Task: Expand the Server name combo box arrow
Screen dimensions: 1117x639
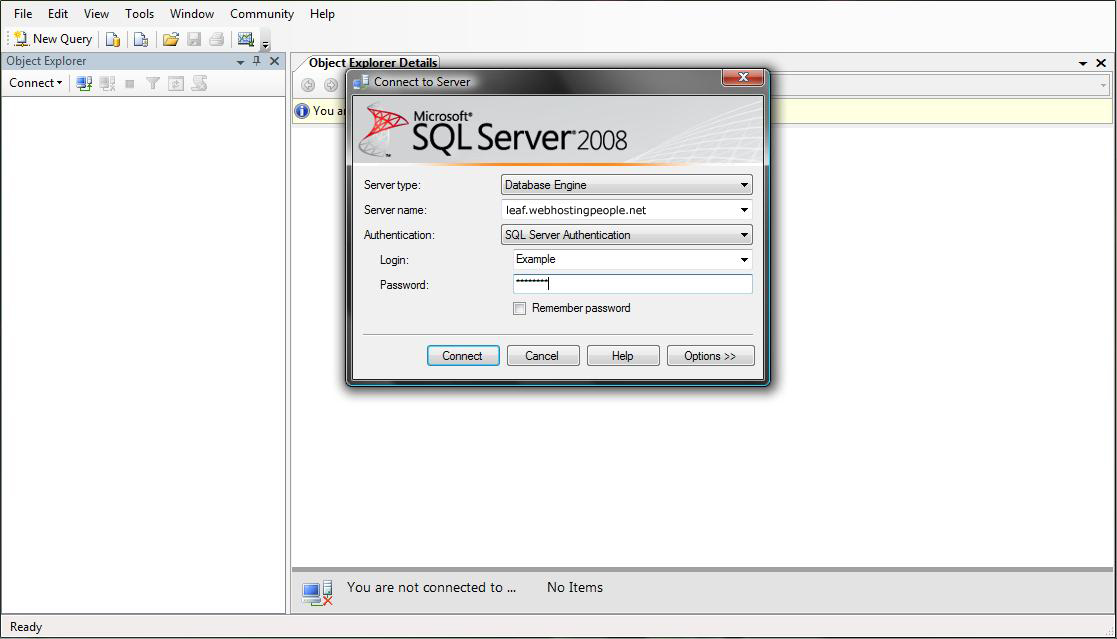Action: coord(744,210)
